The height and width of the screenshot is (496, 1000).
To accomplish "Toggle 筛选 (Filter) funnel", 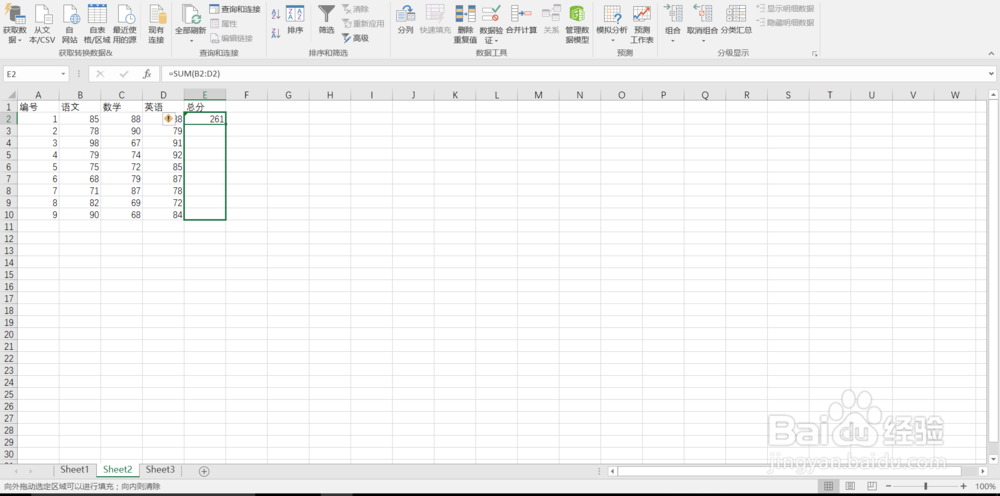I will (326, 20).
